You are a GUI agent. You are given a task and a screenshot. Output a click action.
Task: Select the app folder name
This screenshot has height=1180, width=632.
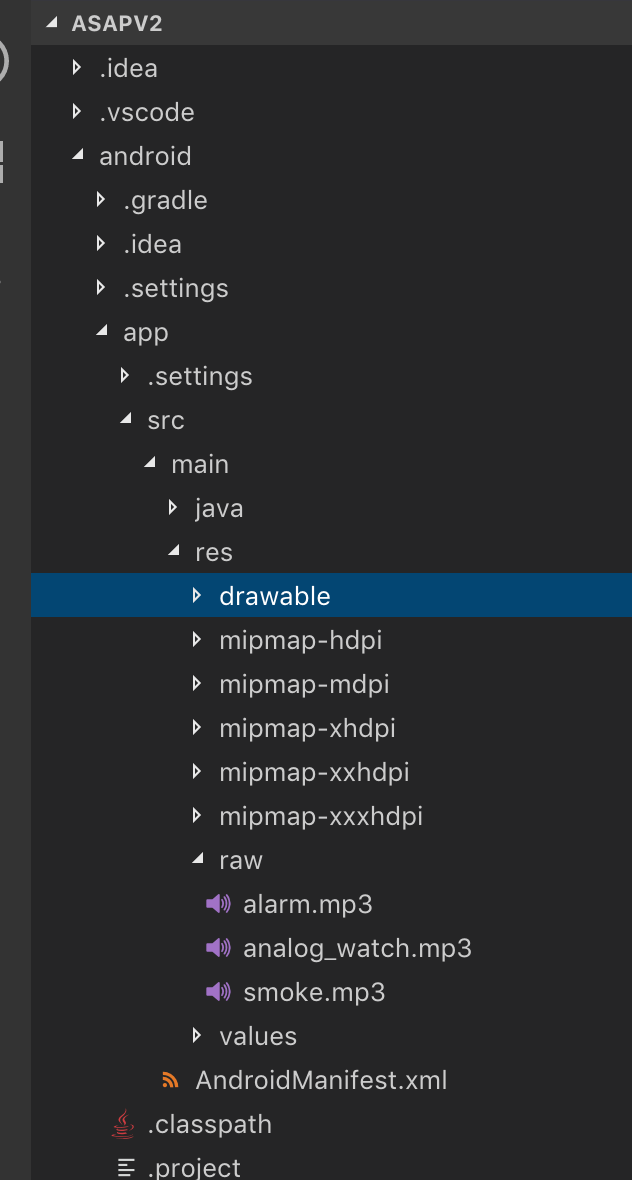[146, 333]
